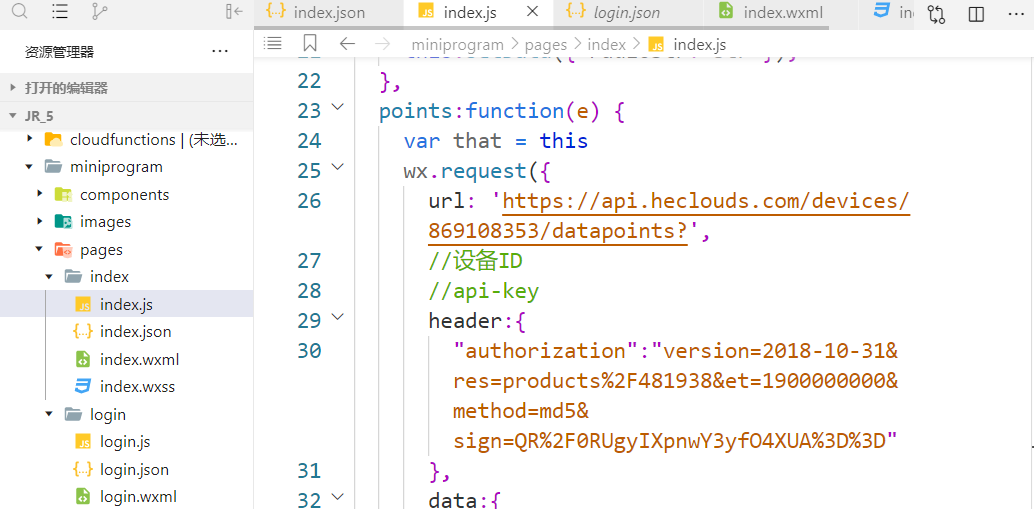Screen dimensions: 1034x509
Task: Follow the api.heclouds.com URL link
Action: point(669,215)
